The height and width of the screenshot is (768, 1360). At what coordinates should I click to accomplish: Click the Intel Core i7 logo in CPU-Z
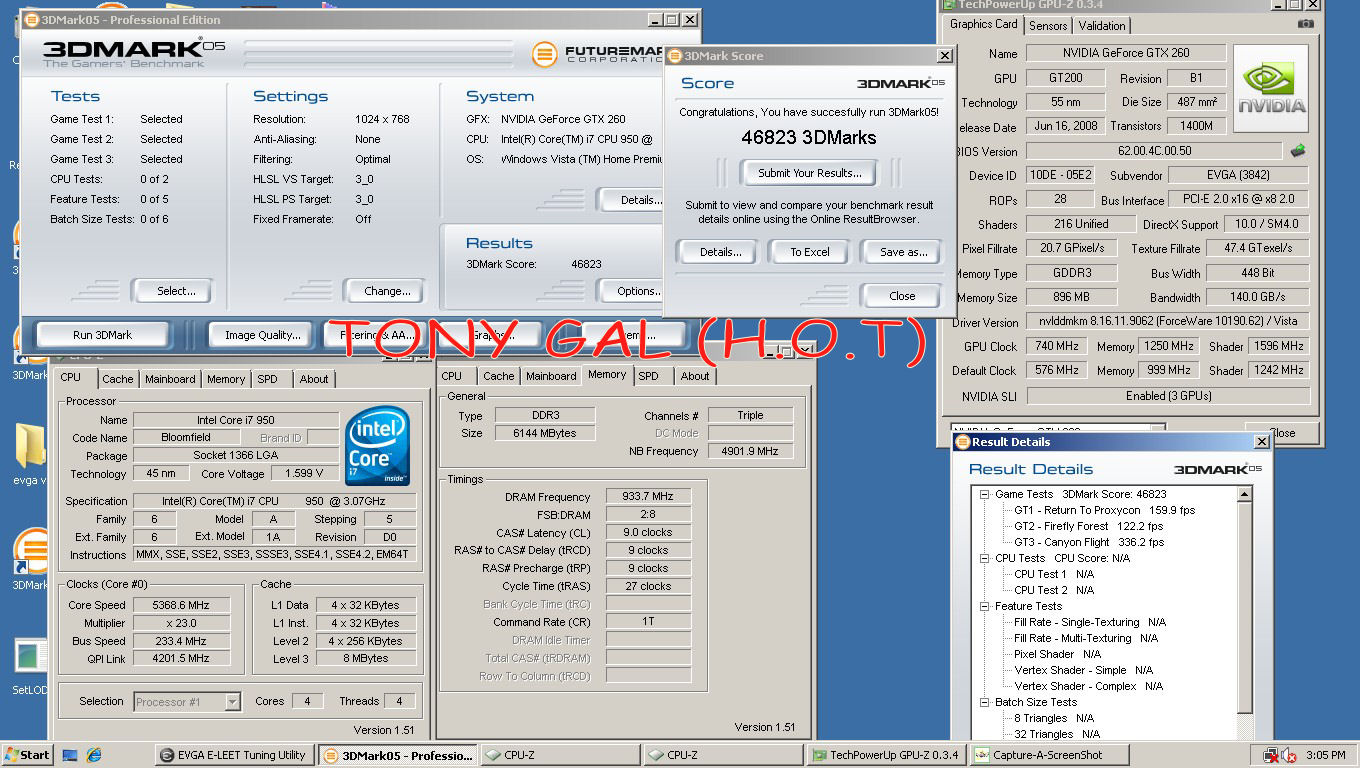[x=375, y=447]
